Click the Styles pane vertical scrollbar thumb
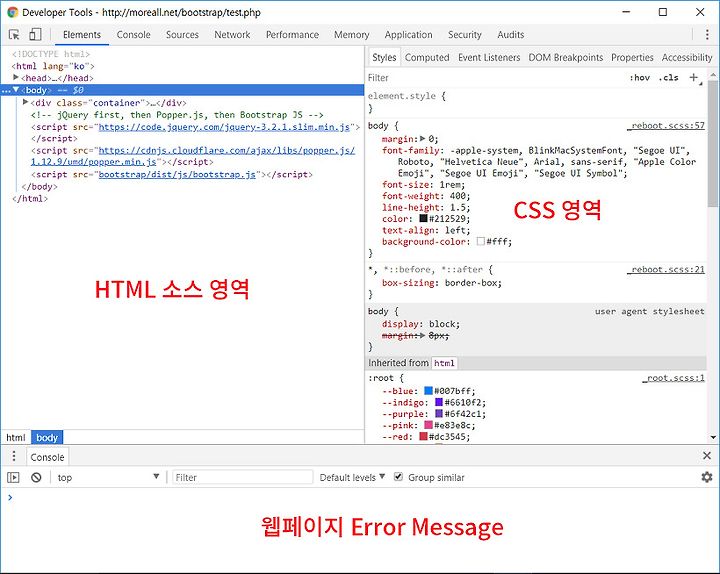Image resolution: width=720 pixels, height=574 pixels. (x=713, y=143)
